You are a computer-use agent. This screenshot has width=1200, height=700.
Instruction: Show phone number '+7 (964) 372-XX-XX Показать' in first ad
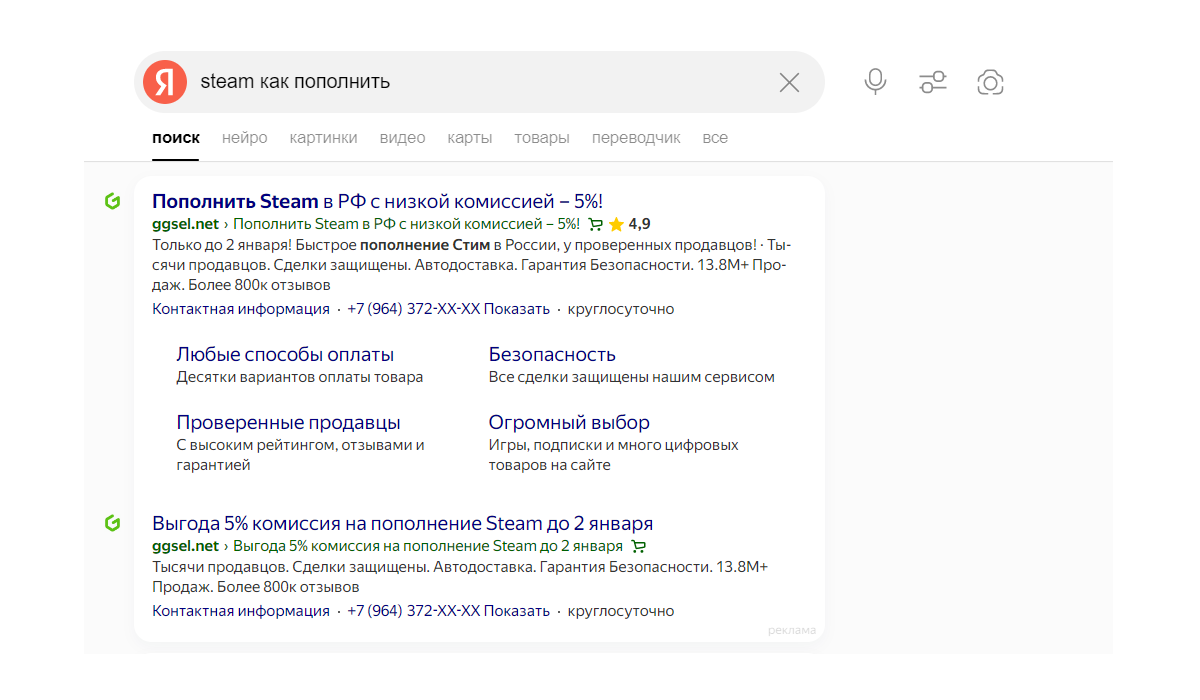coord(448,309)
